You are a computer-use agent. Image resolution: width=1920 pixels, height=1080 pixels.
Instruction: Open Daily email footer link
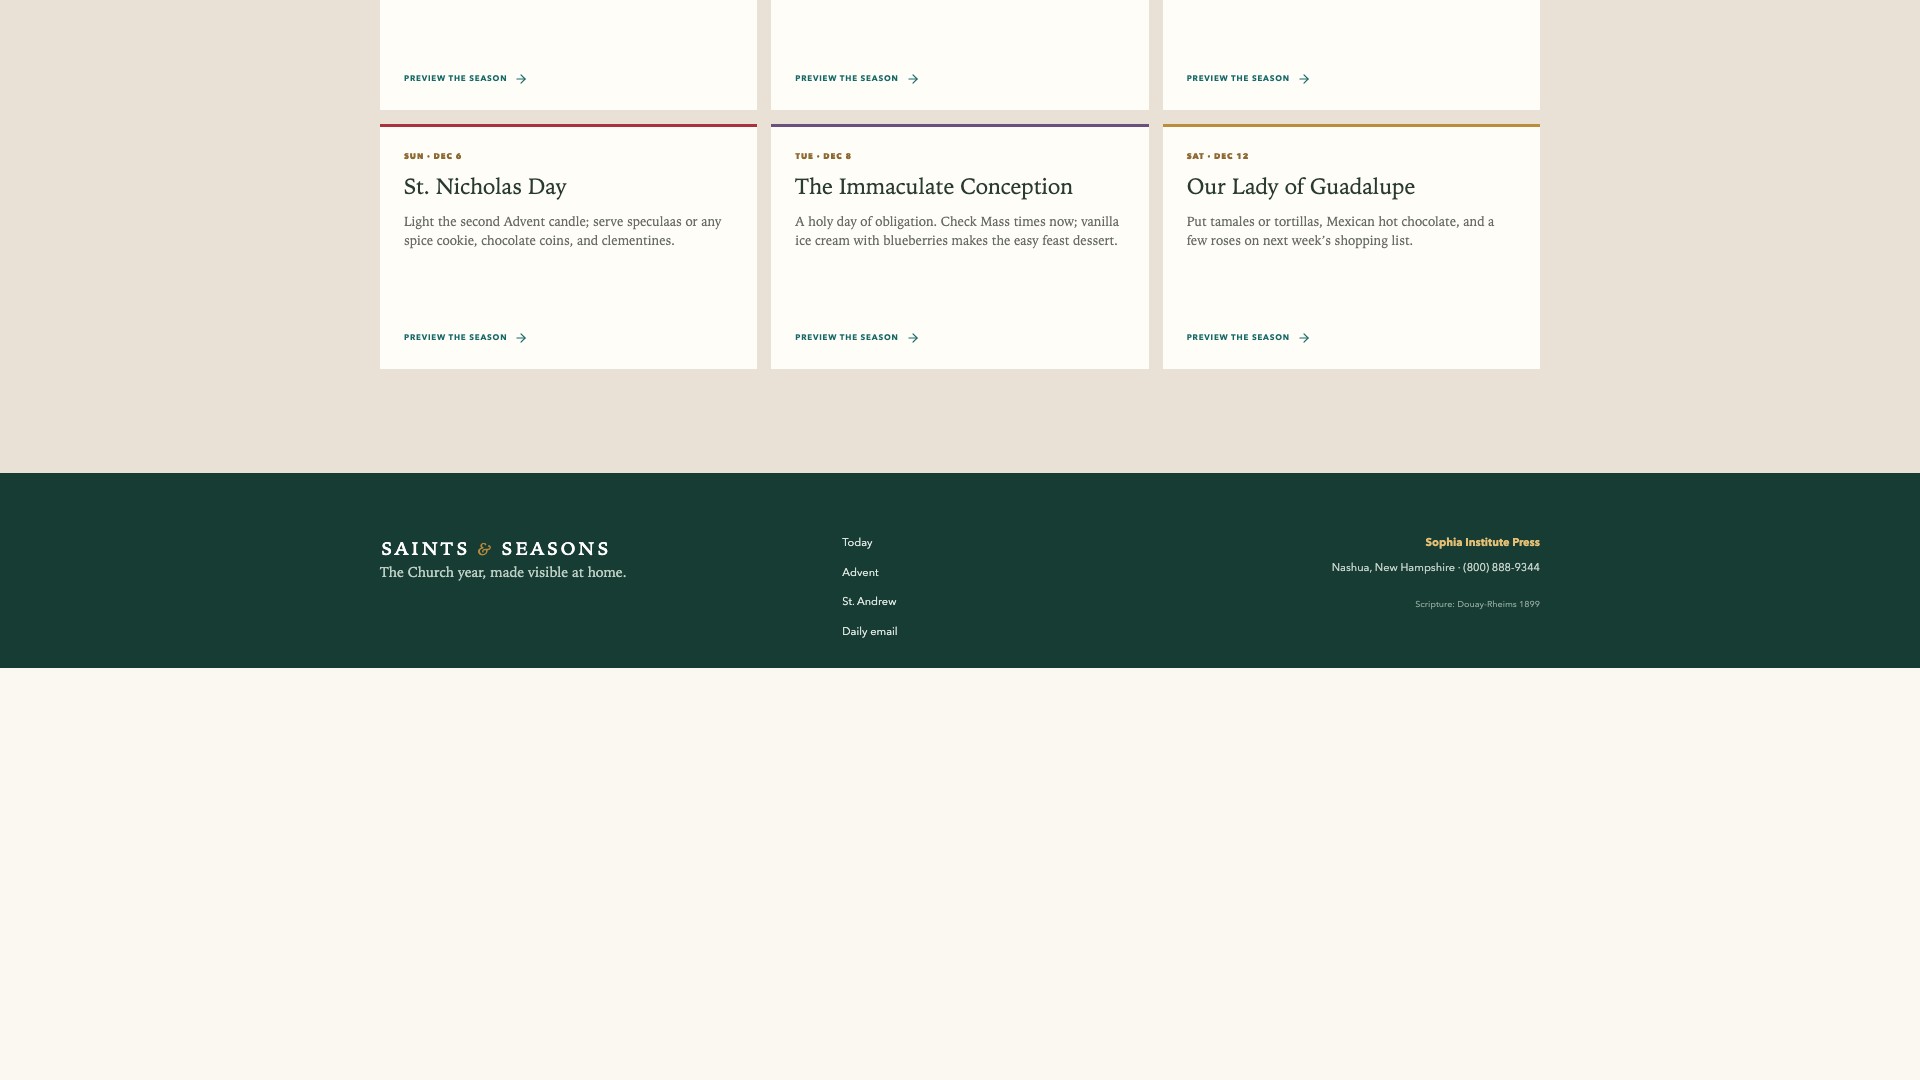[x=869, y=631]
